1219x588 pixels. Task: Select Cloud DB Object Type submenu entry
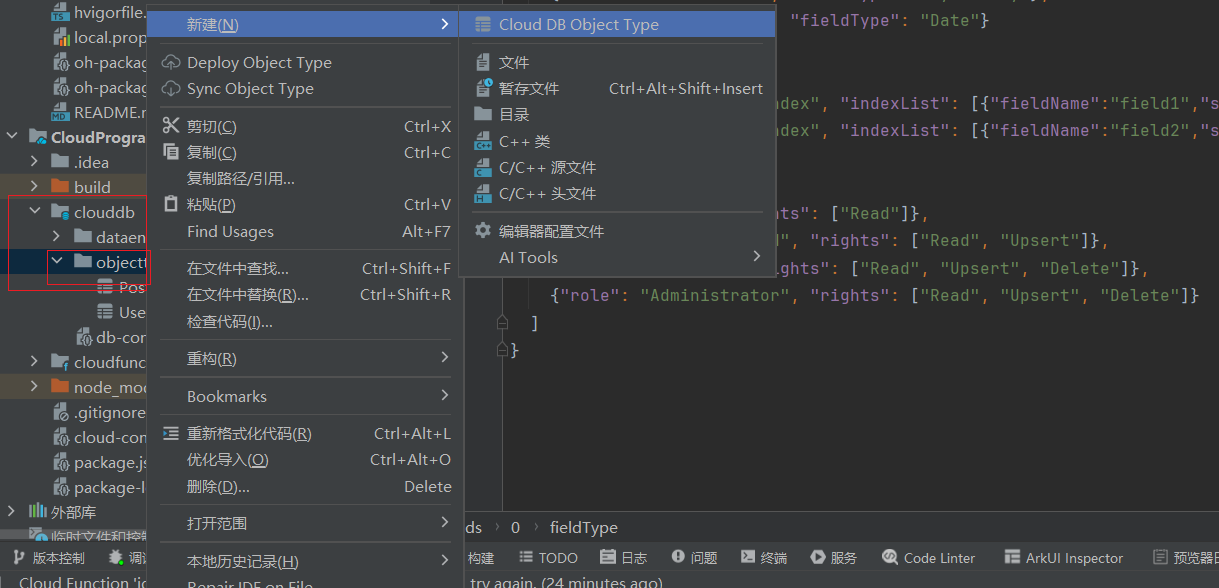617,25
